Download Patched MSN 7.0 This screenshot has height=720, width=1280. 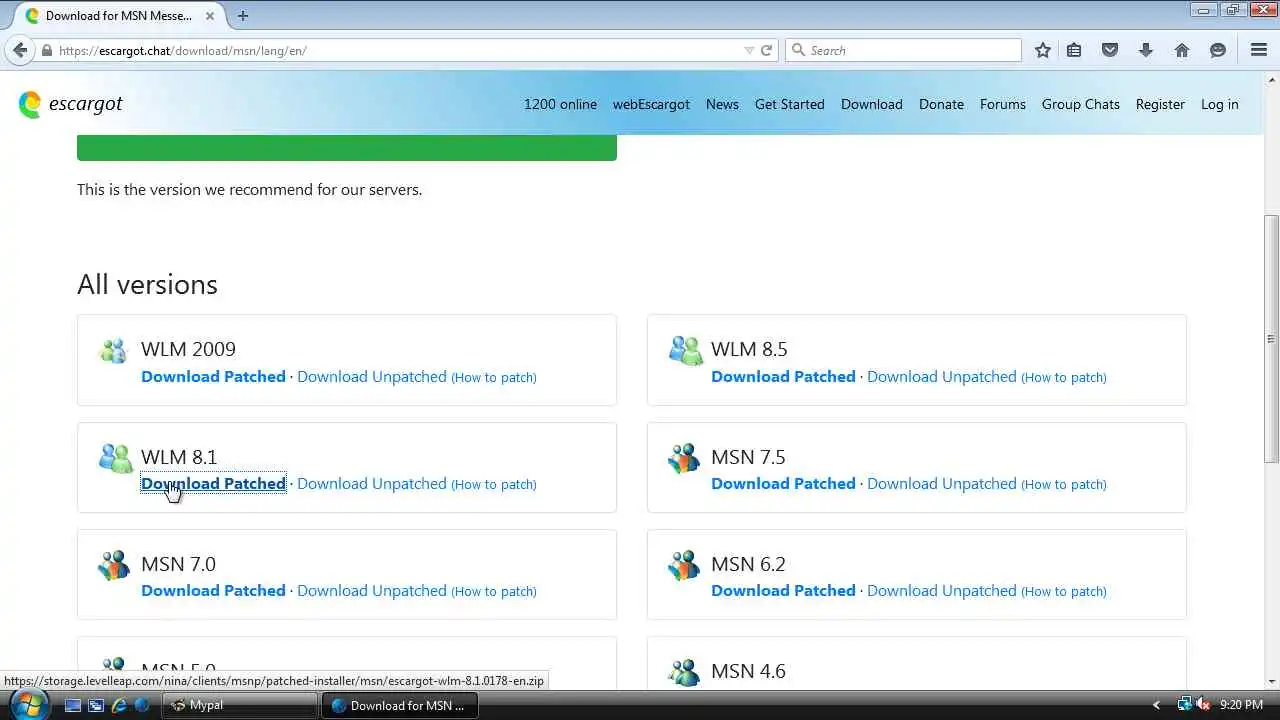[213, 591]
